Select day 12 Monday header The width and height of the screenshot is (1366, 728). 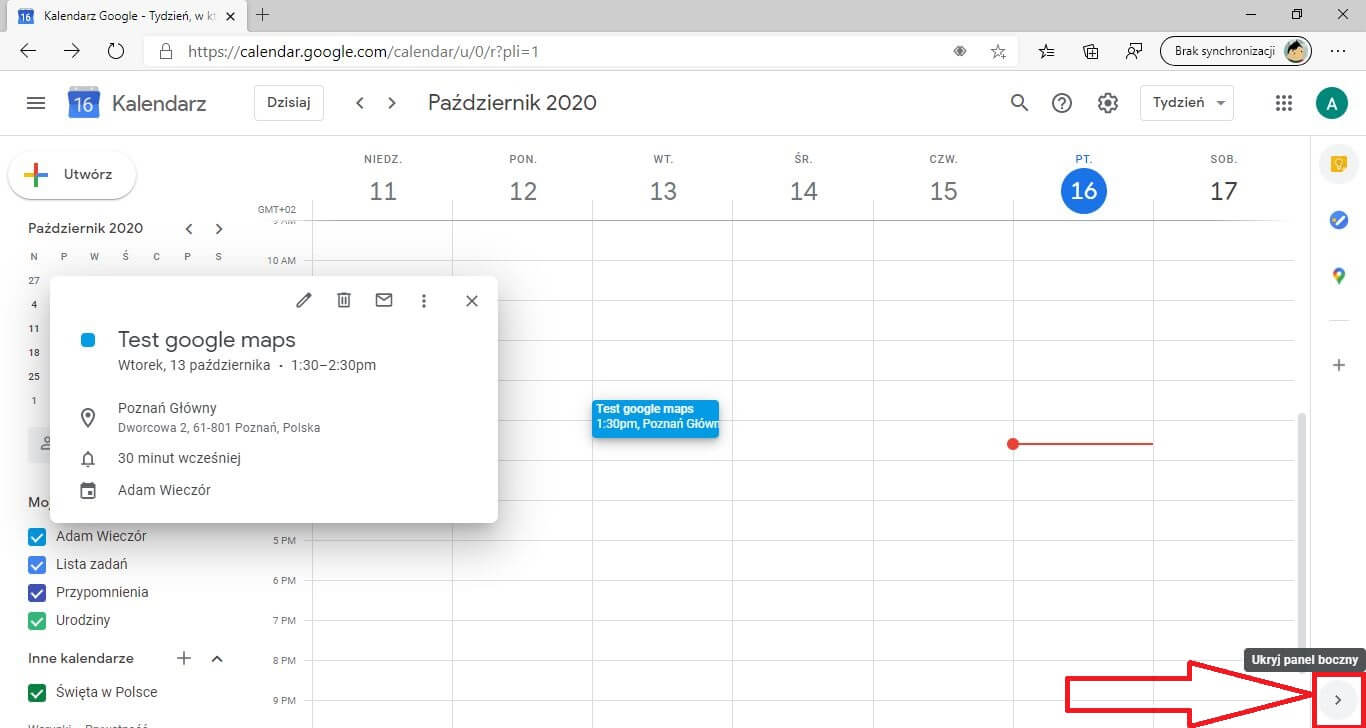click(523, 191)
